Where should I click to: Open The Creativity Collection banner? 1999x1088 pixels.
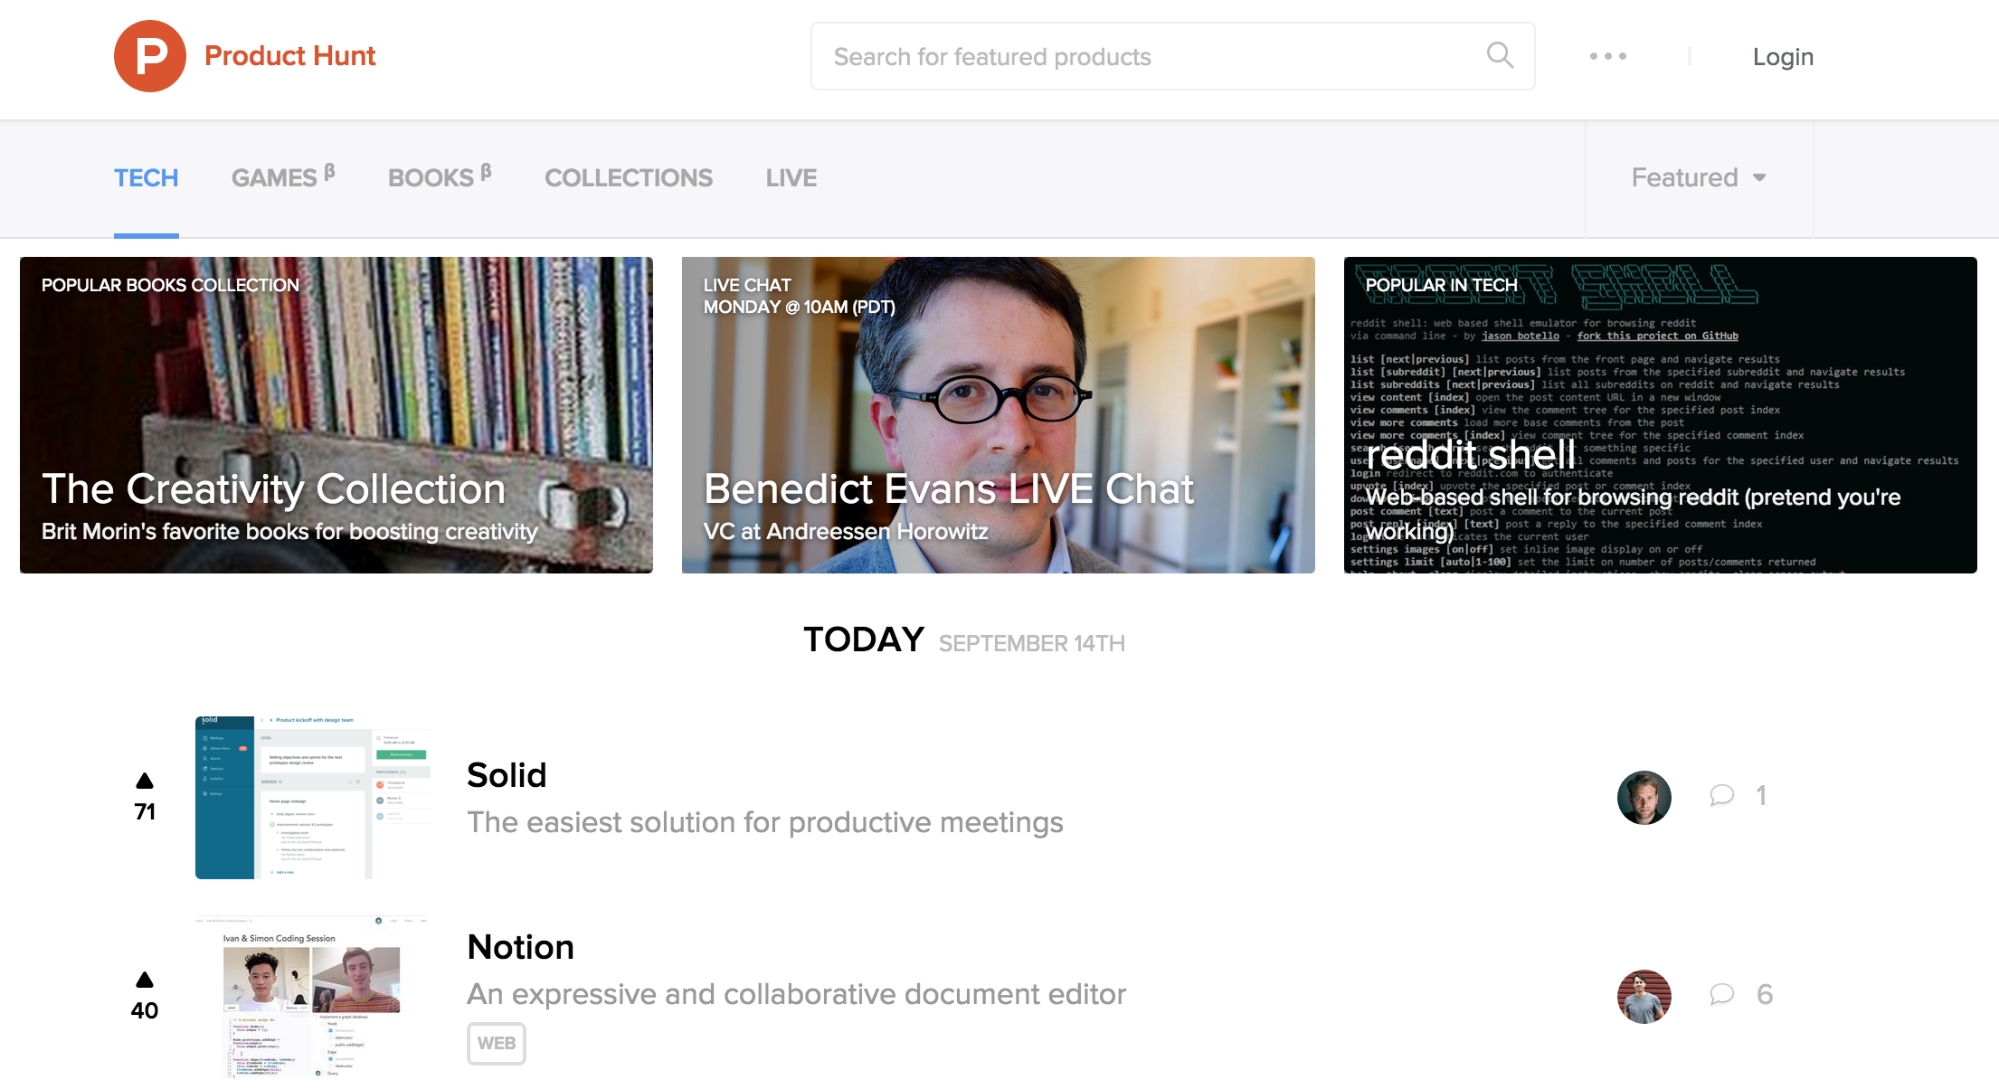336,415
